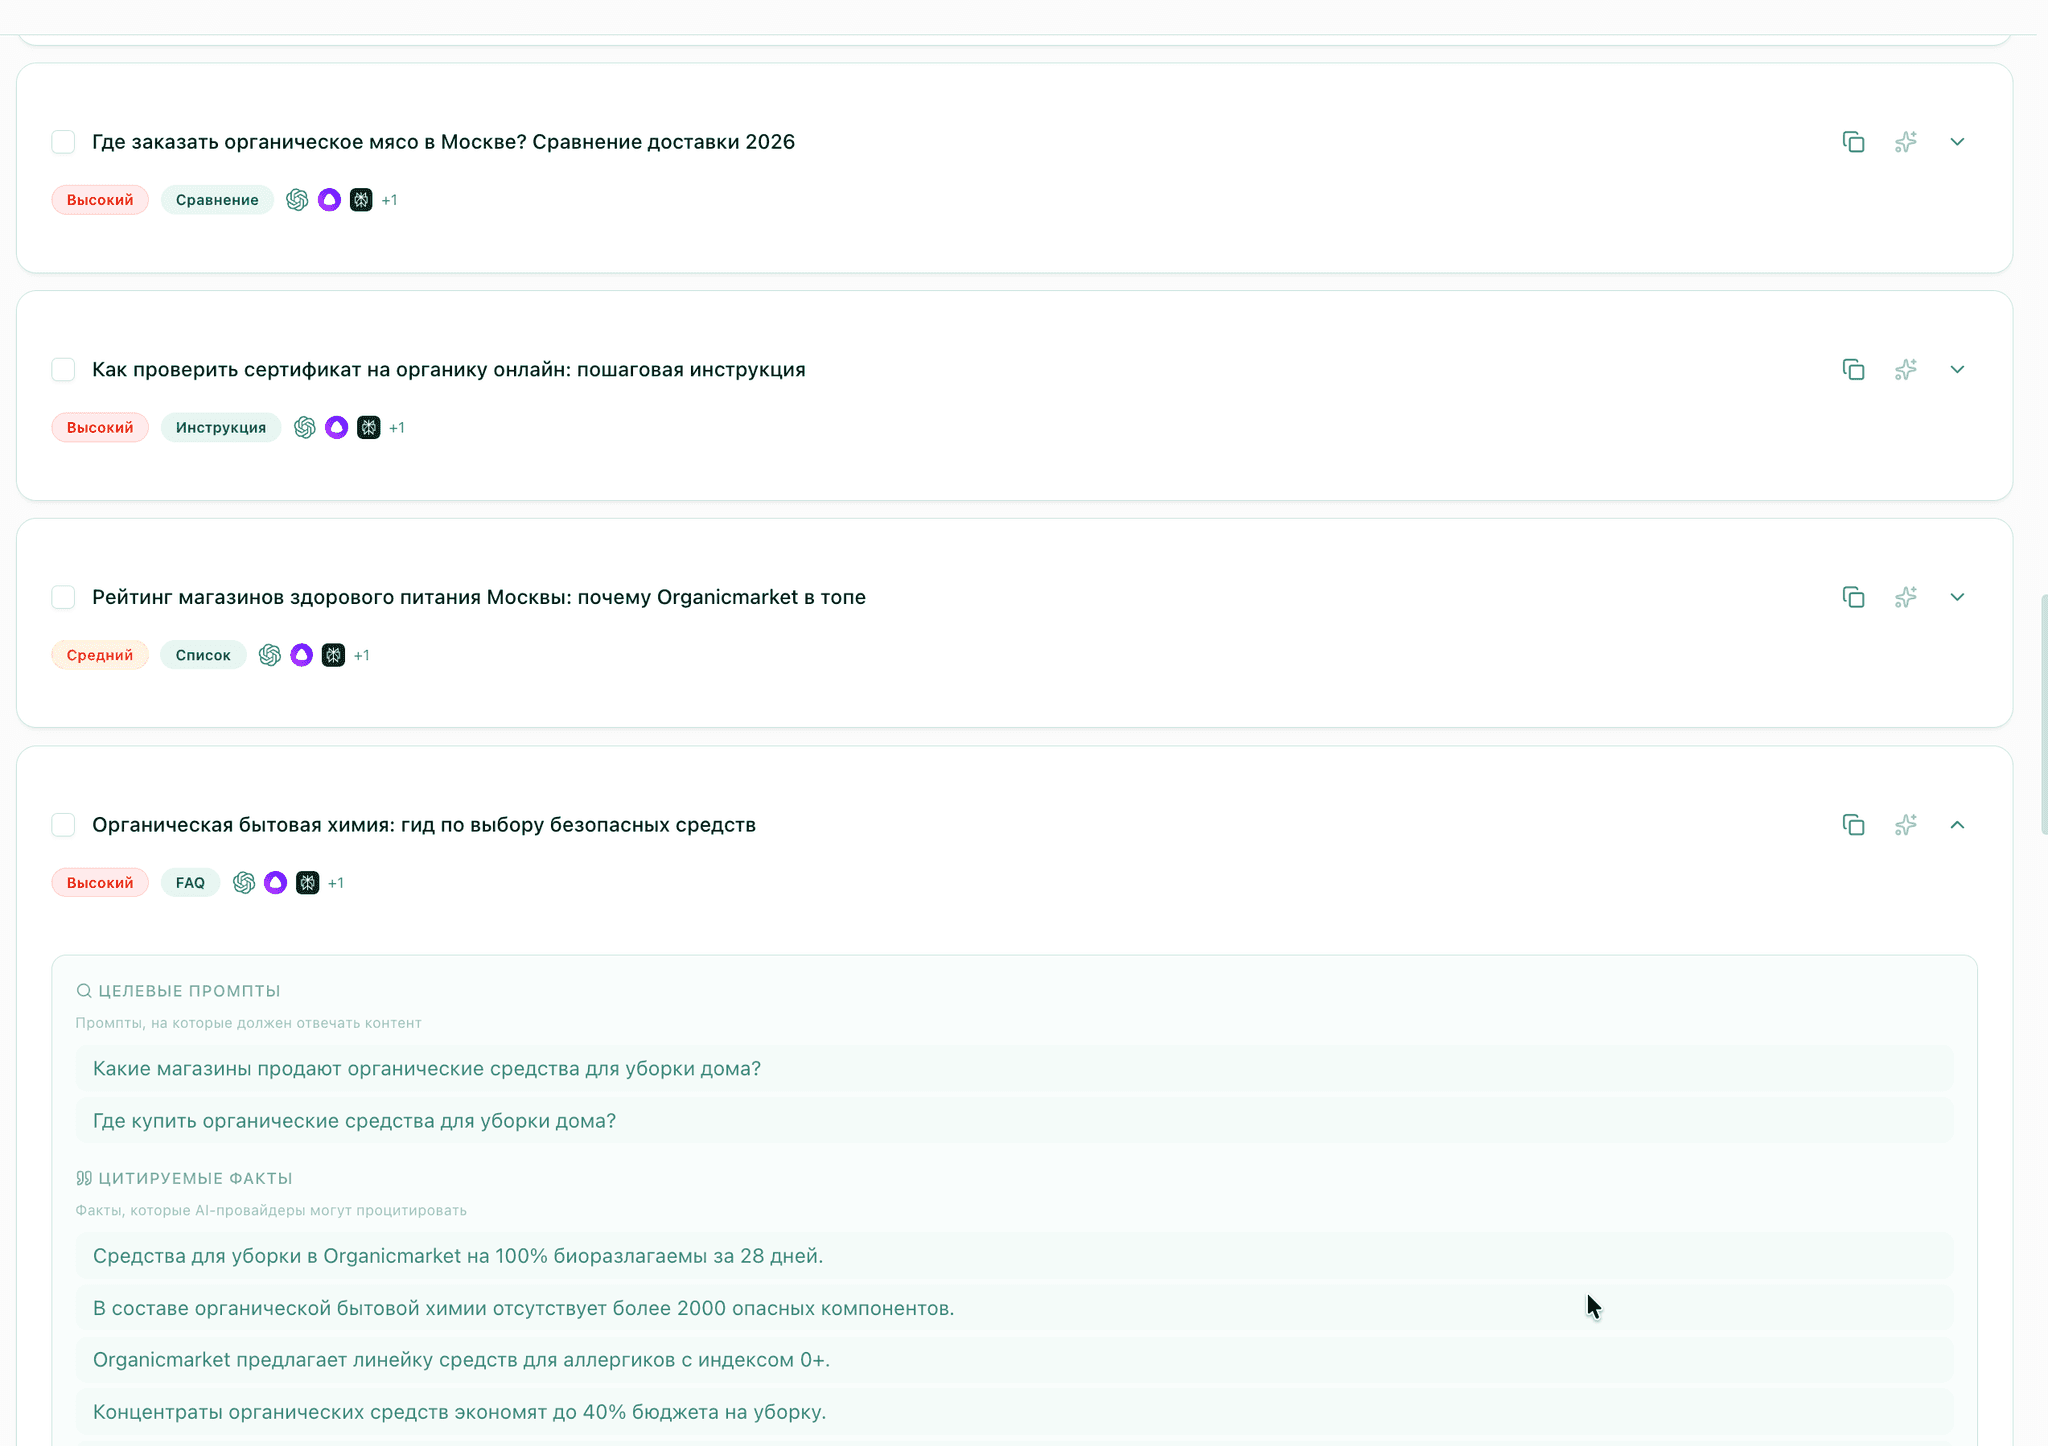The image size is (2048, 1446).
Task: Copy the organic meat delivery topic
Action: pos(1853,142)
